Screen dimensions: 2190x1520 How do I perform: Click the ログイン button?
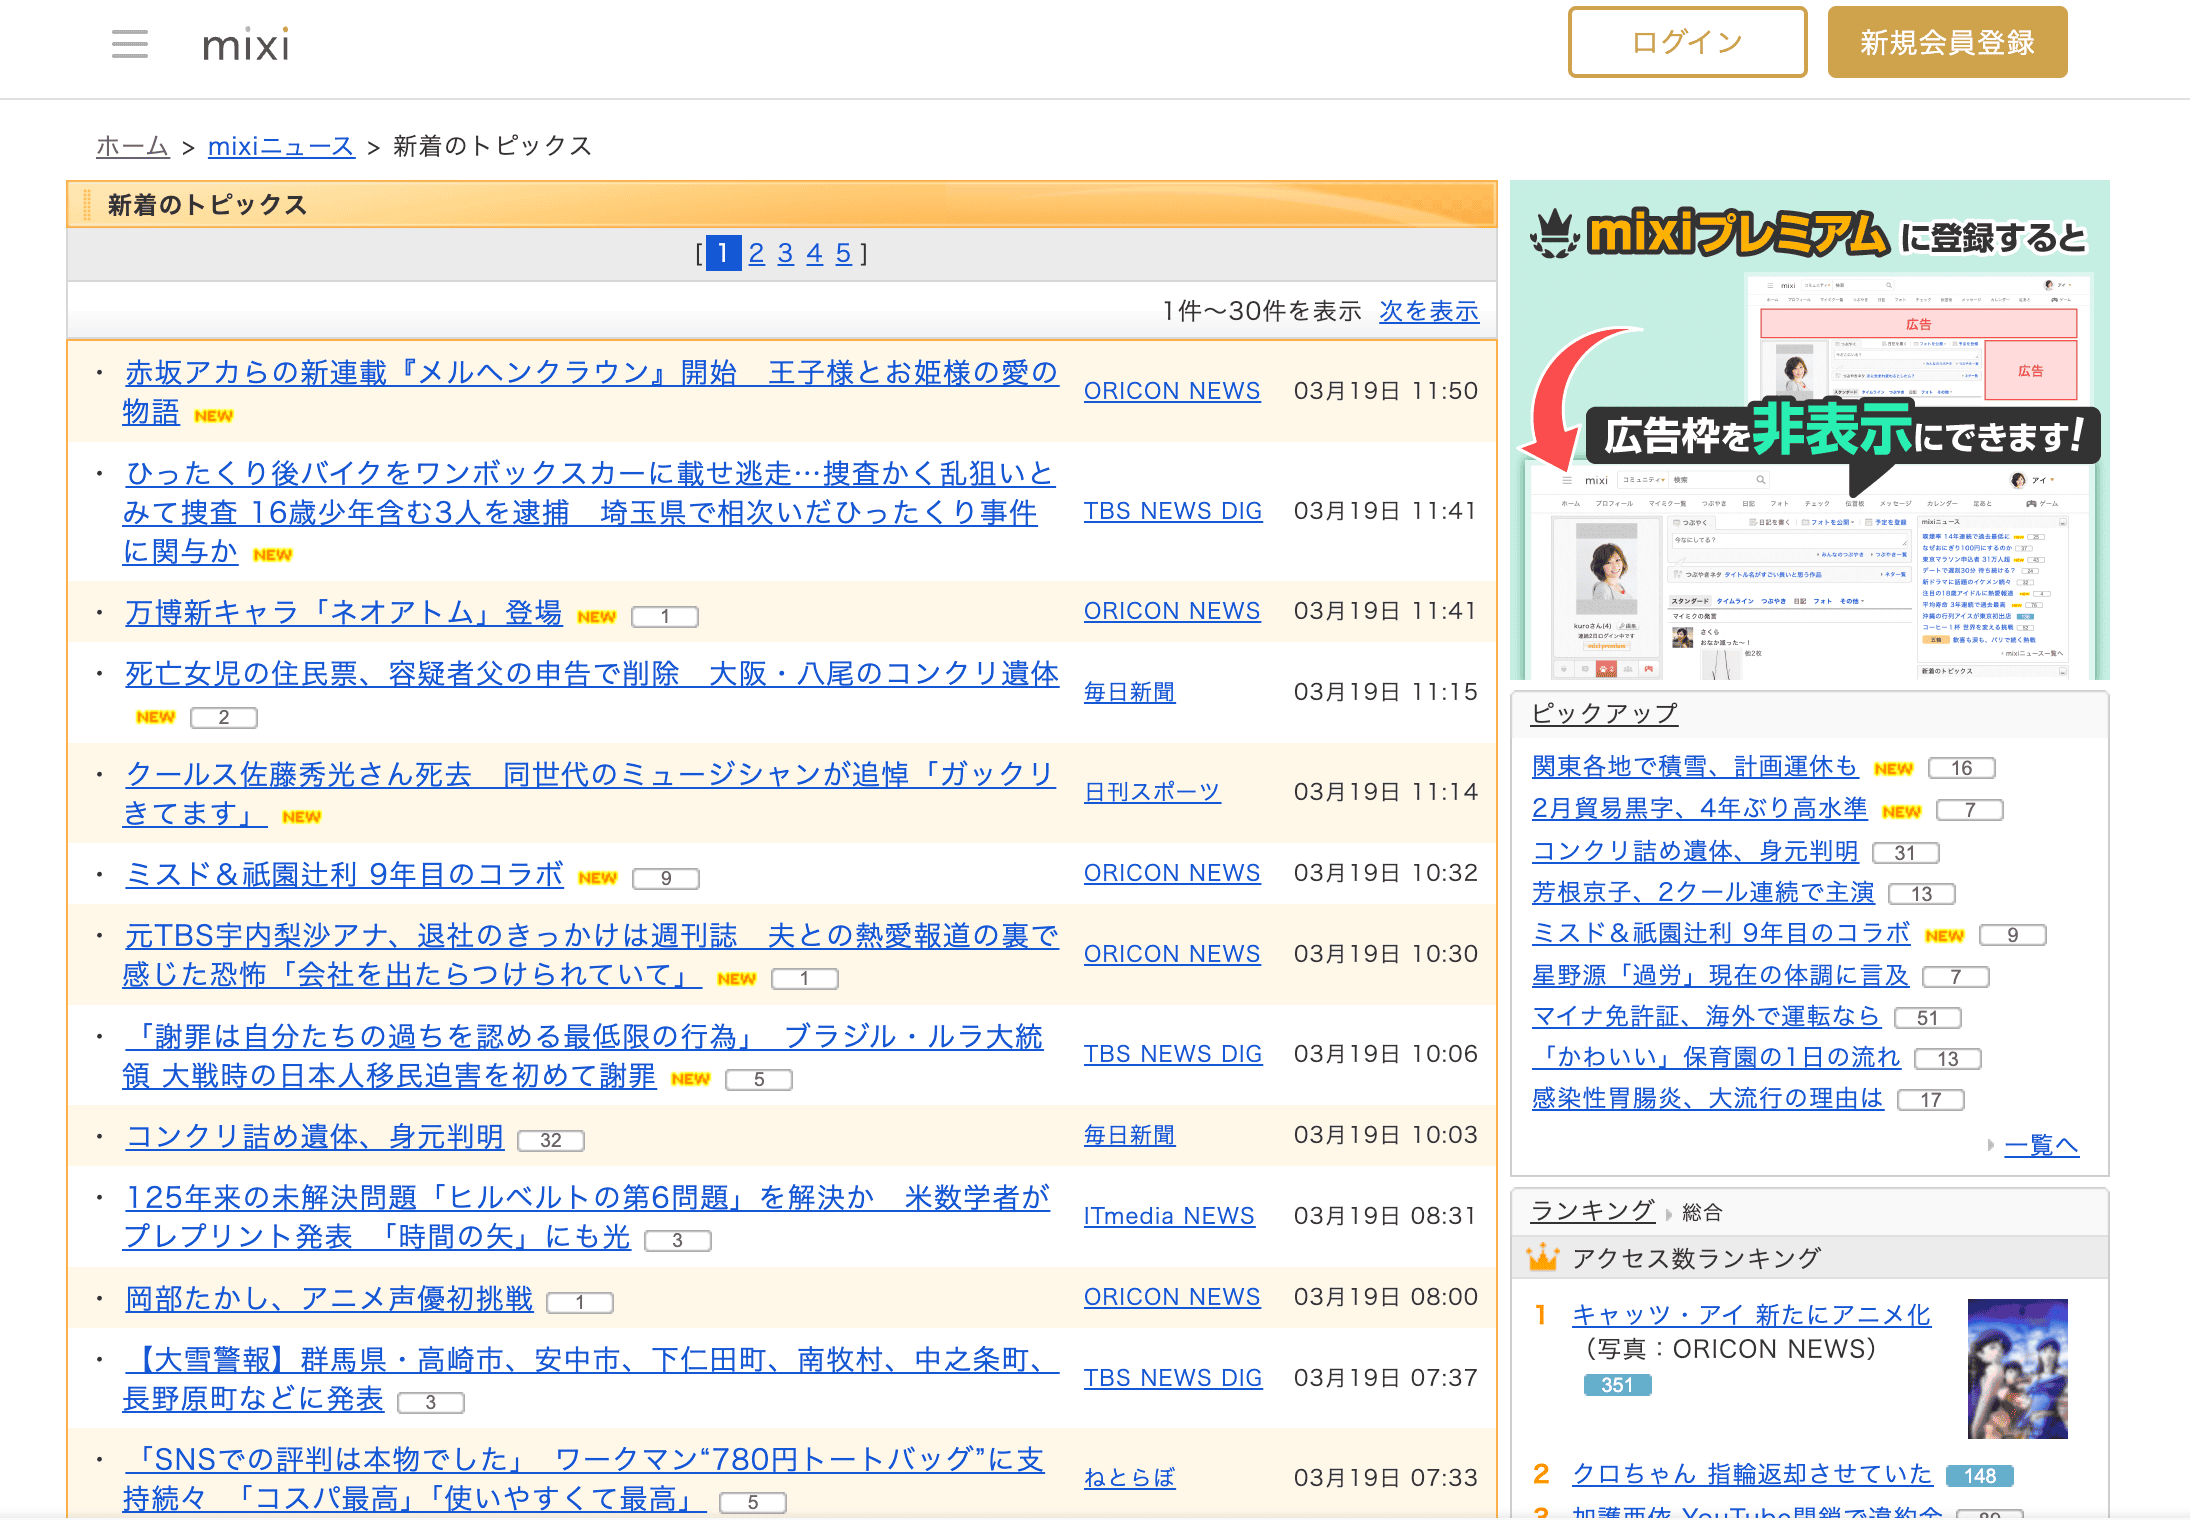pos(1687,42)
